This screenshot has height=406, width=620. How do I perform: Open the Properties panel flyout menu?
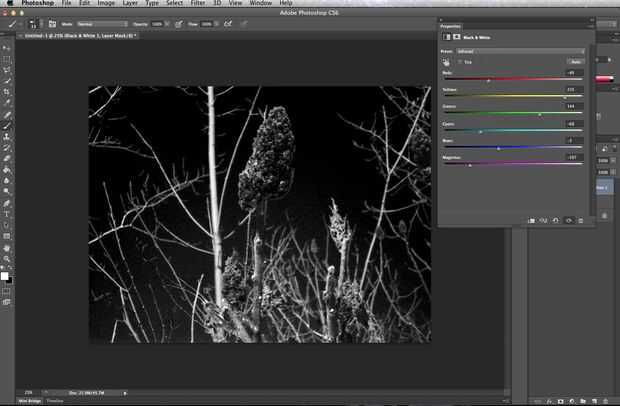pos(591,26)
